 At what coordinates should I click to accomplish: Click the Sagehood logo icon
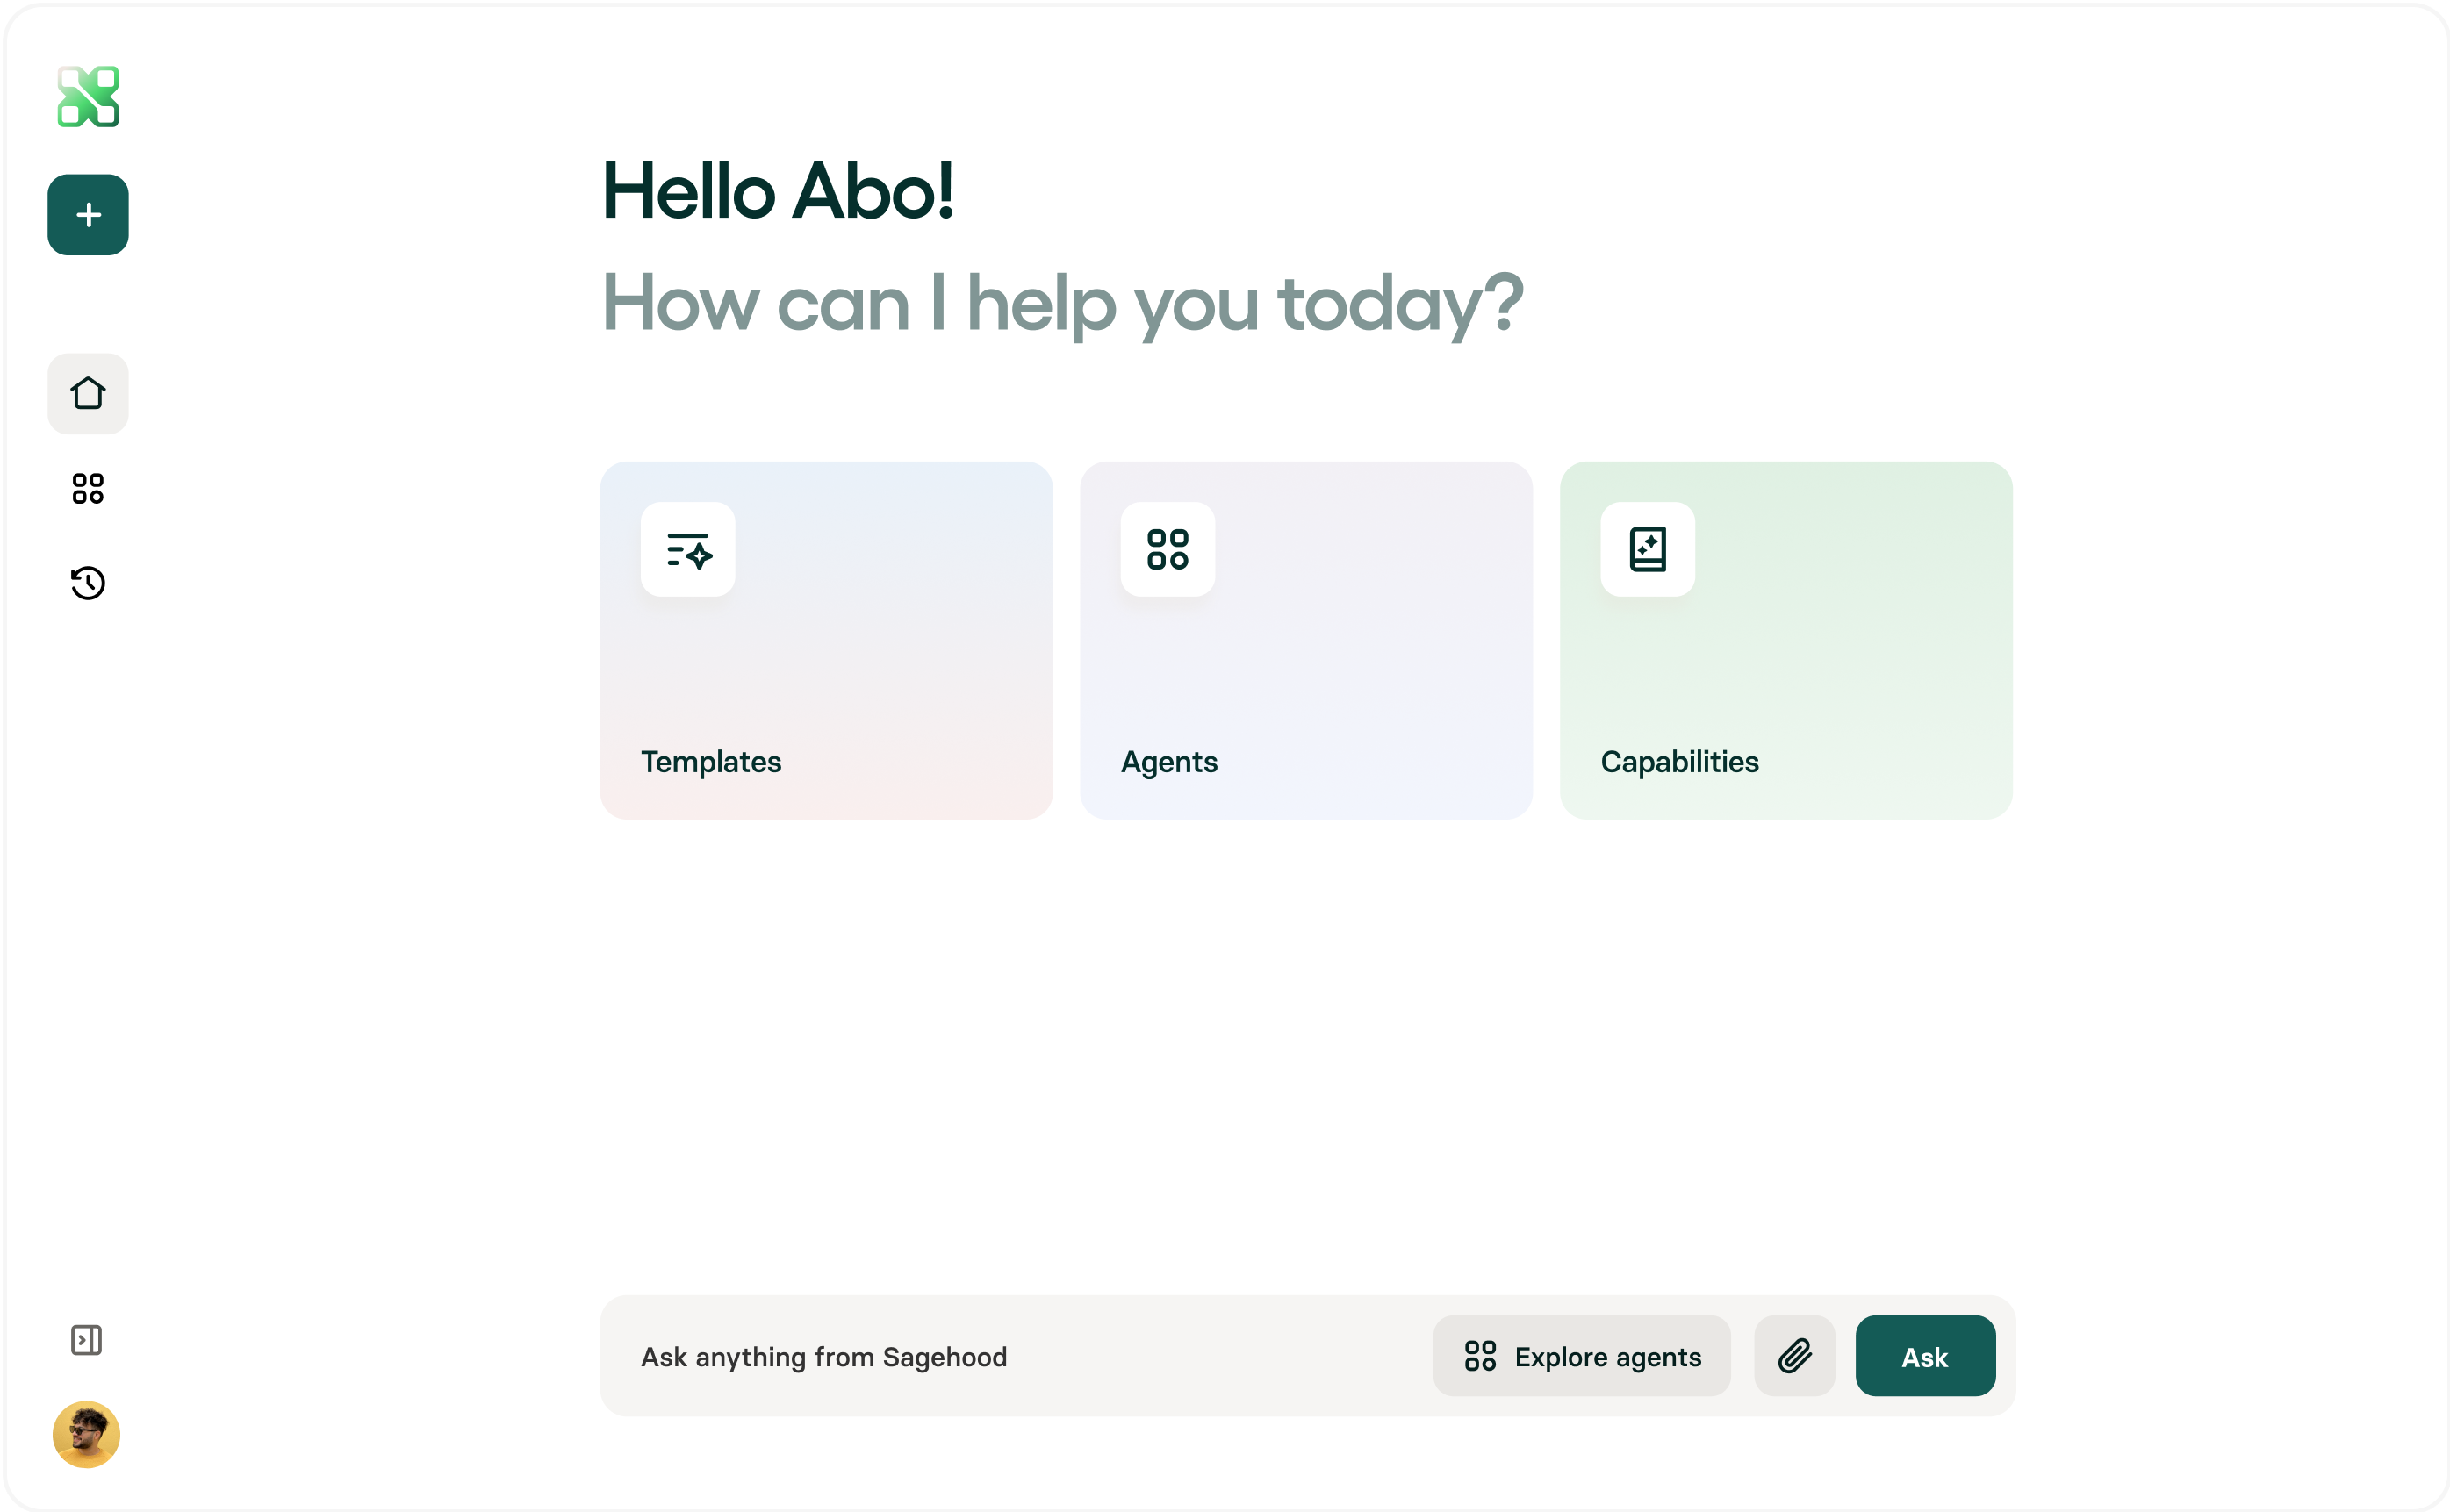88,97
